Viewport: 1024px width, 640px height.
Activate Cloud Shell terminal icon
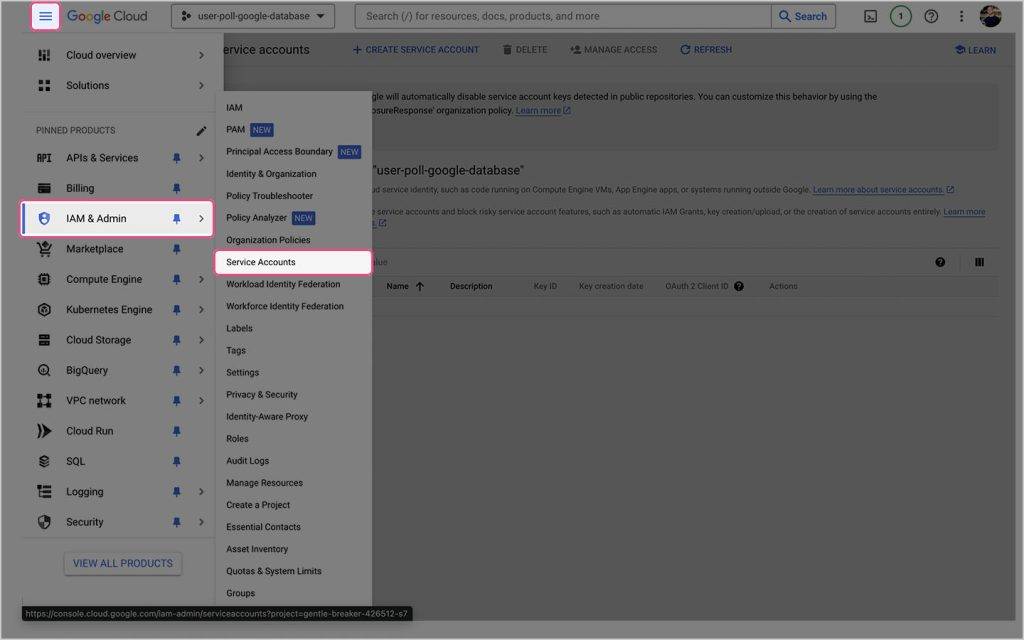pyautogui.click(x=871, y=16)
